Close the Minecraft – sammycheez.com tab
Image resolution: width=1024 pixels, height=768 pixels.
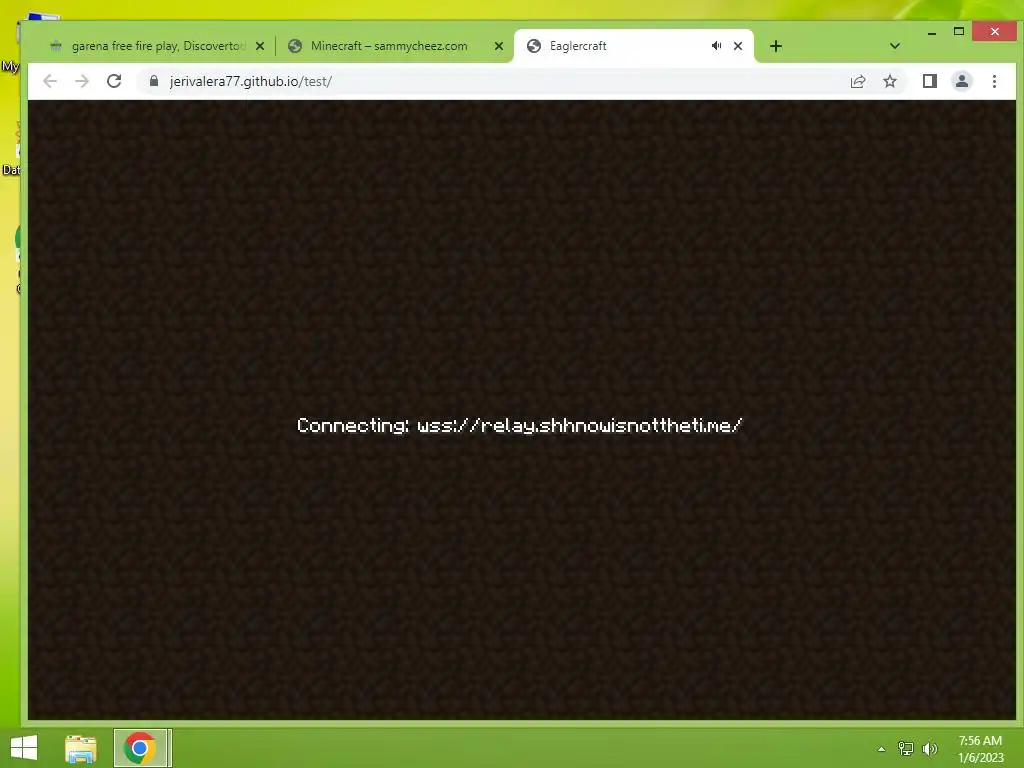point(499,46)
